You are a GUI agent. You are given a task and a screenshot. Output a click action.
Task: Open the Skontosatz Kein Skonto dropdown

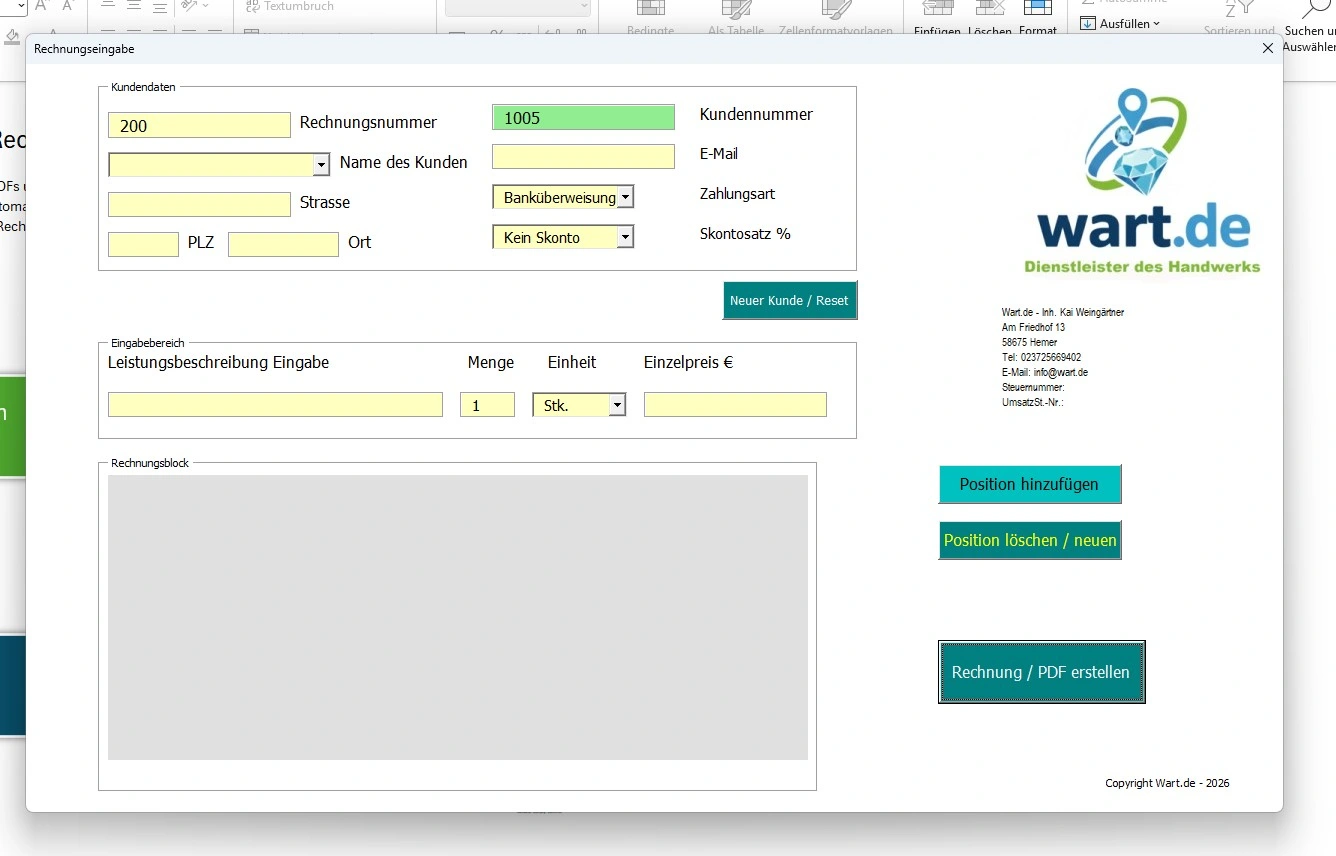(625, 237)
